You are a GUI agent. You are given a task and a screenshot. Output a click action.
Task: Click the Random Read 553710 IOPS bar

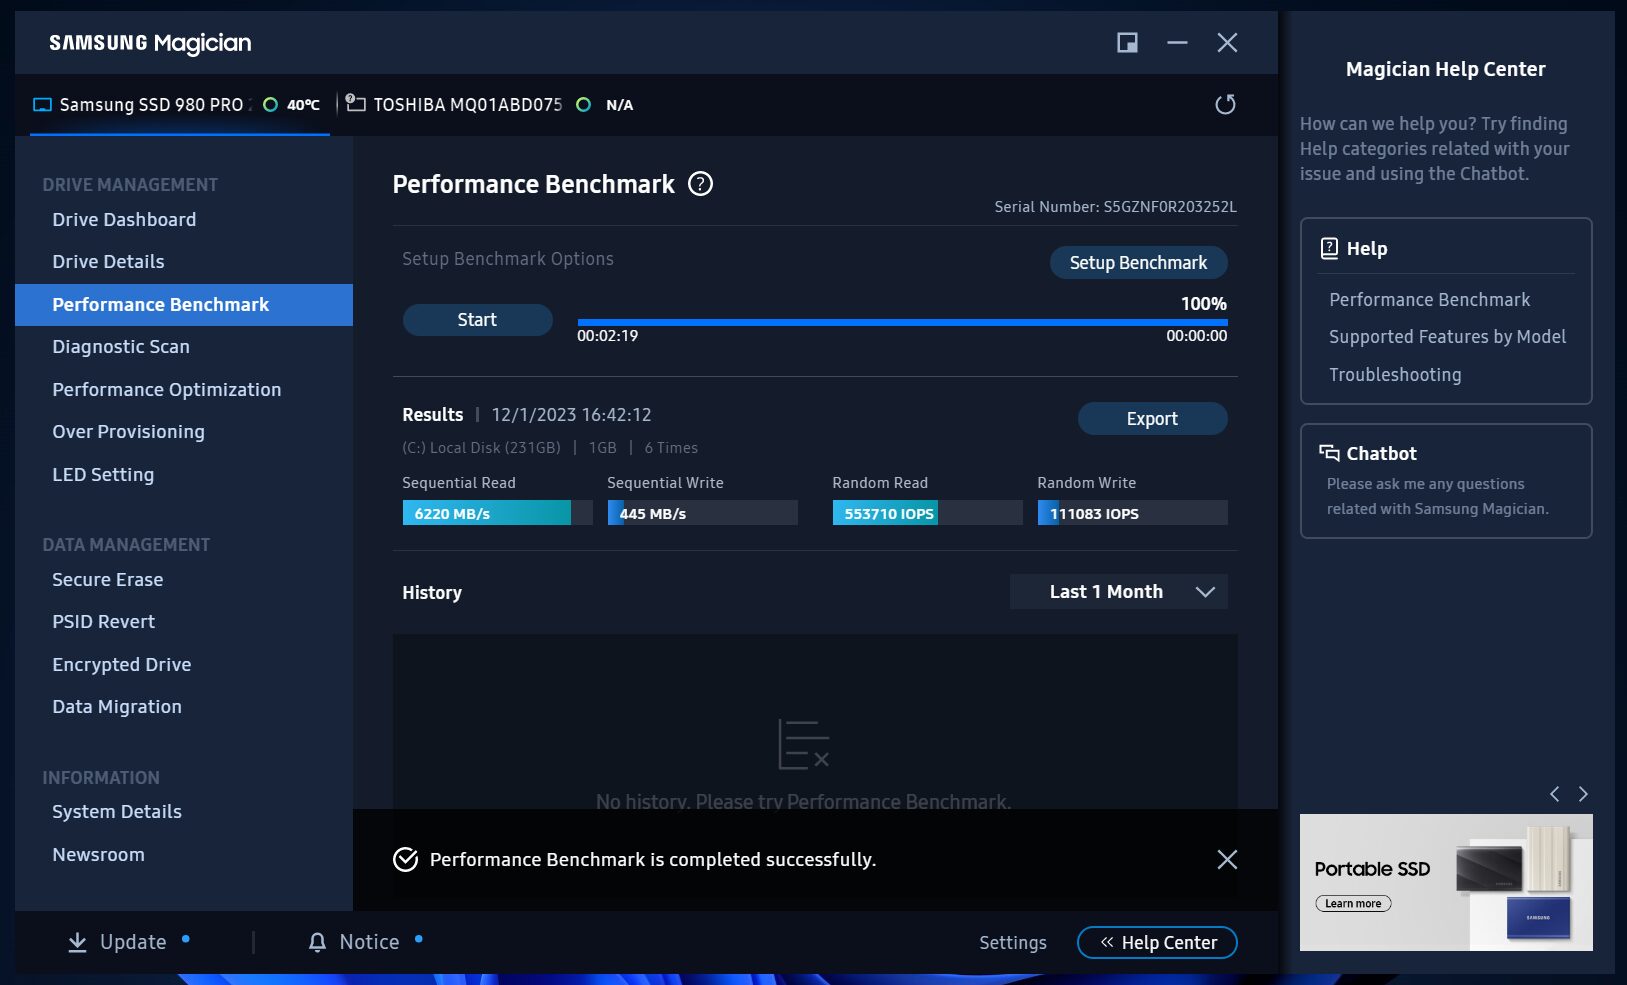coord(927,513)
